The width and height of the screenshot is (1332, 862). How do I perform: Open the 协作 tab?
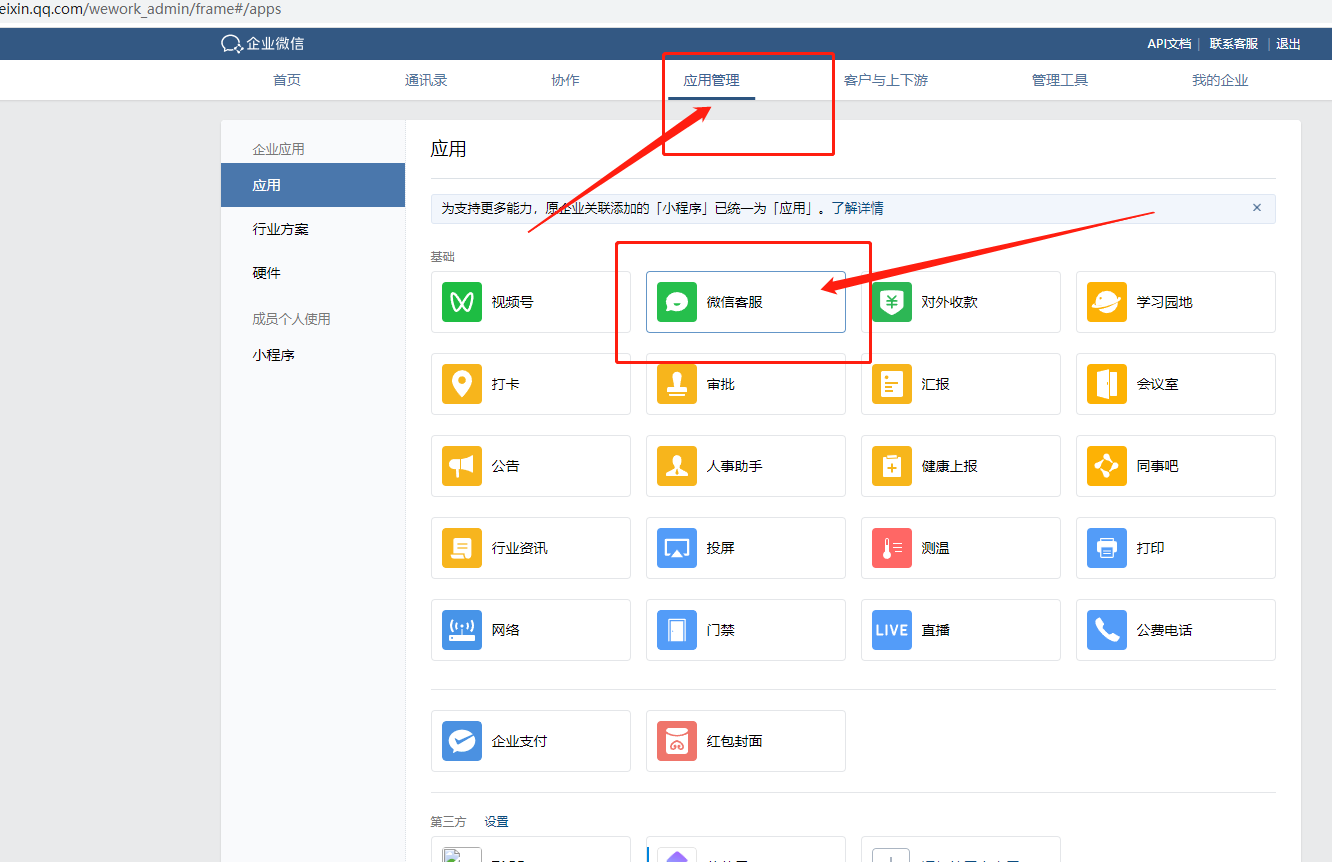(565, 80)
